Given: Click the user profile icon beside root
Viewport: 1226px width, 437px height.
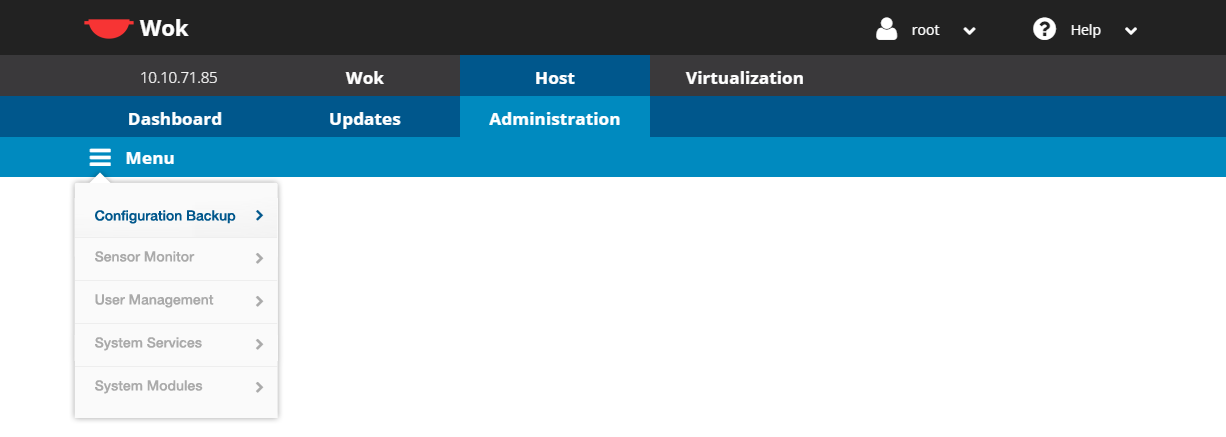Looking at the screenshot, I should point(886,29).
